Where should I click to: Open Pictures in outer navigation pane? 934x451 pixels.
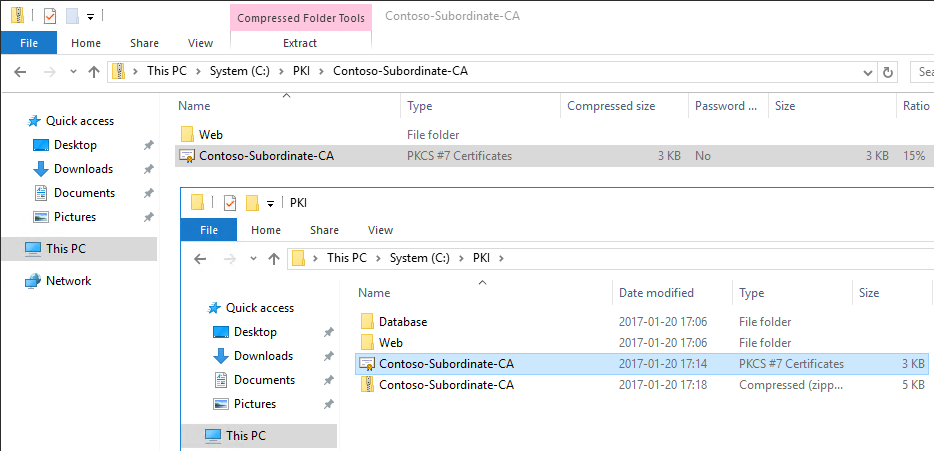(75, 216)
